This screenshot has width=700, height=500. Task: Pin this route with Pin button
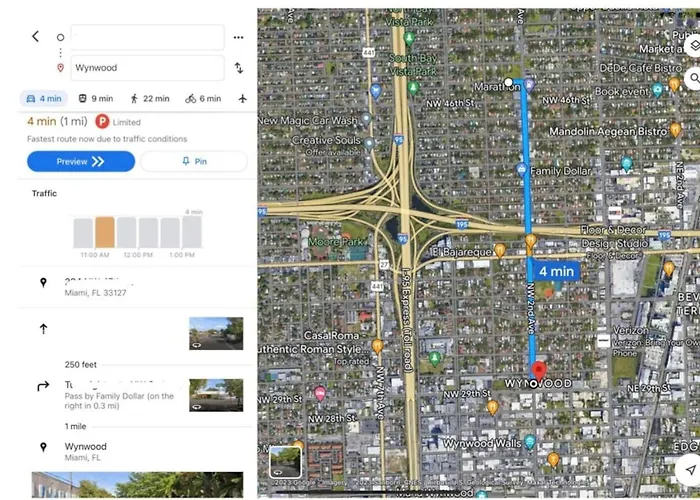point(194,162)
